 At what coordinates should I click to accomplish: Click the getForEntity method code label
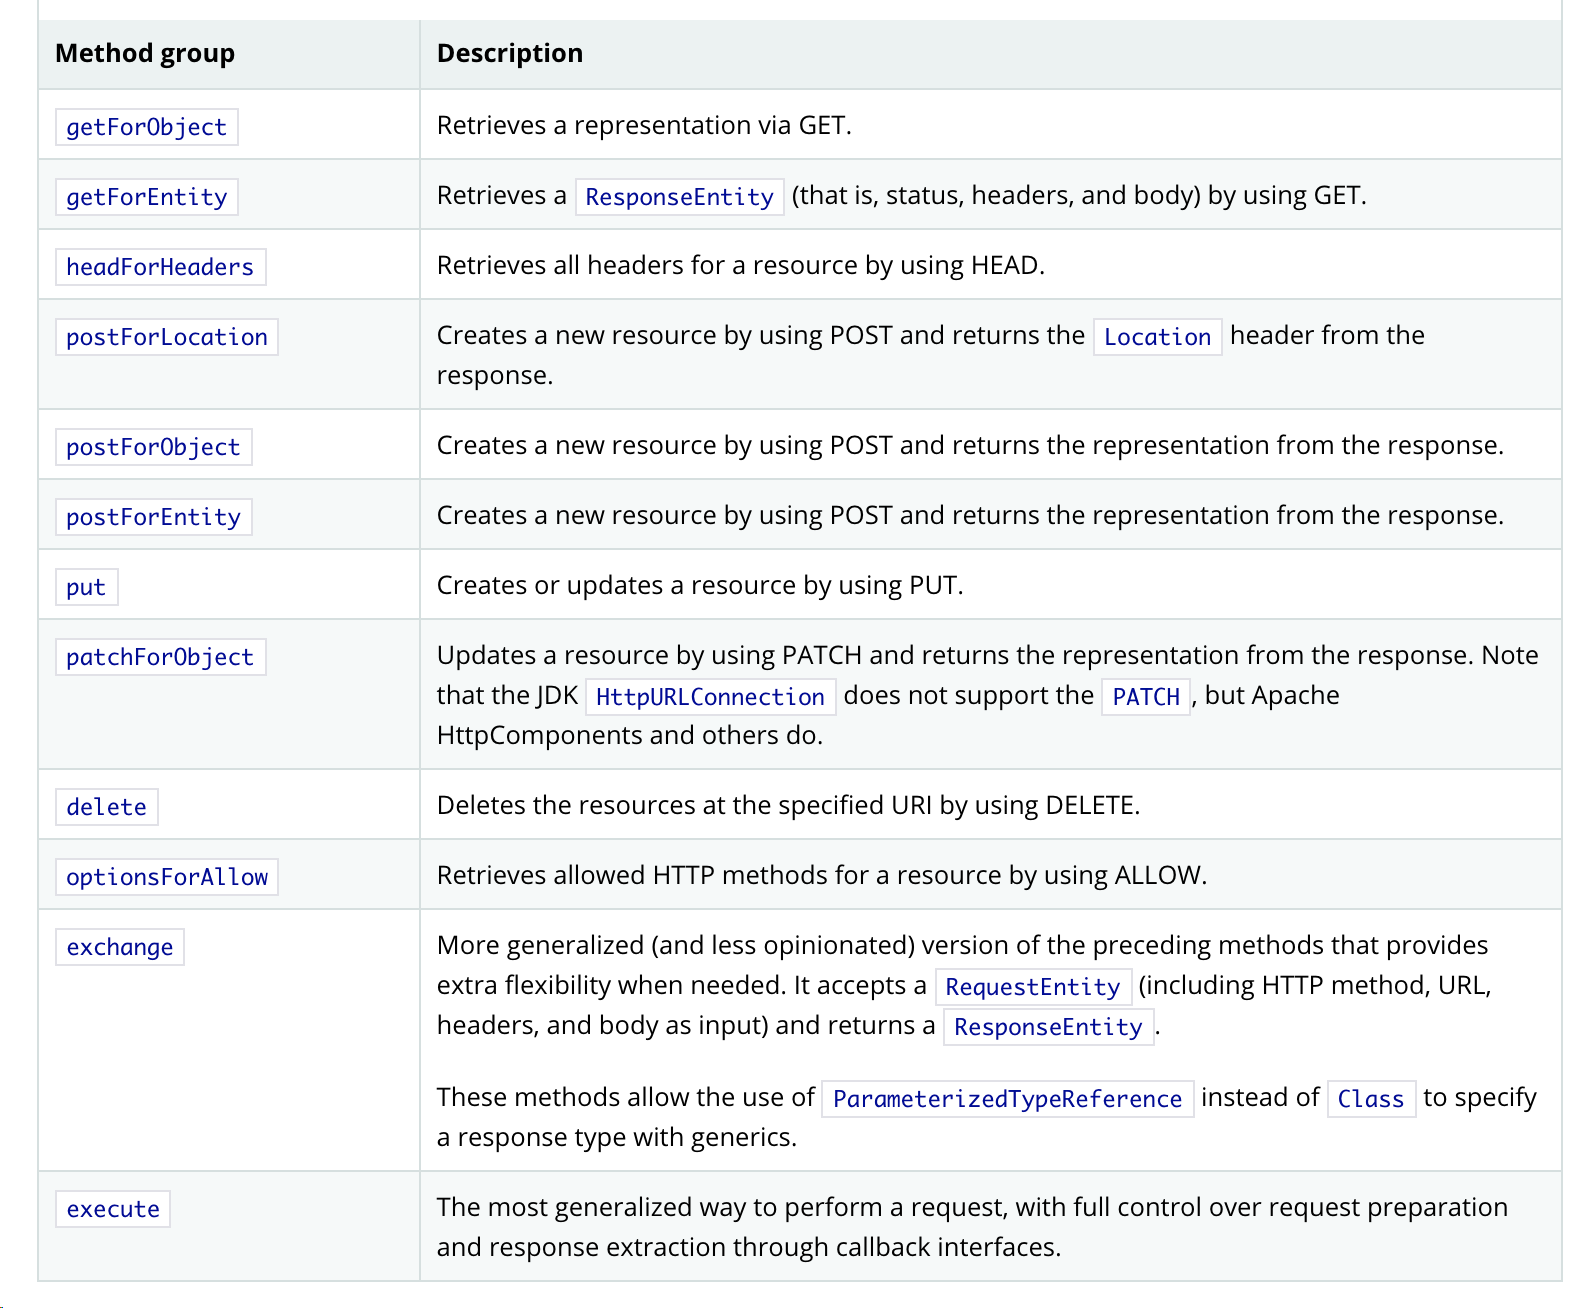click(x=146, y=197)
